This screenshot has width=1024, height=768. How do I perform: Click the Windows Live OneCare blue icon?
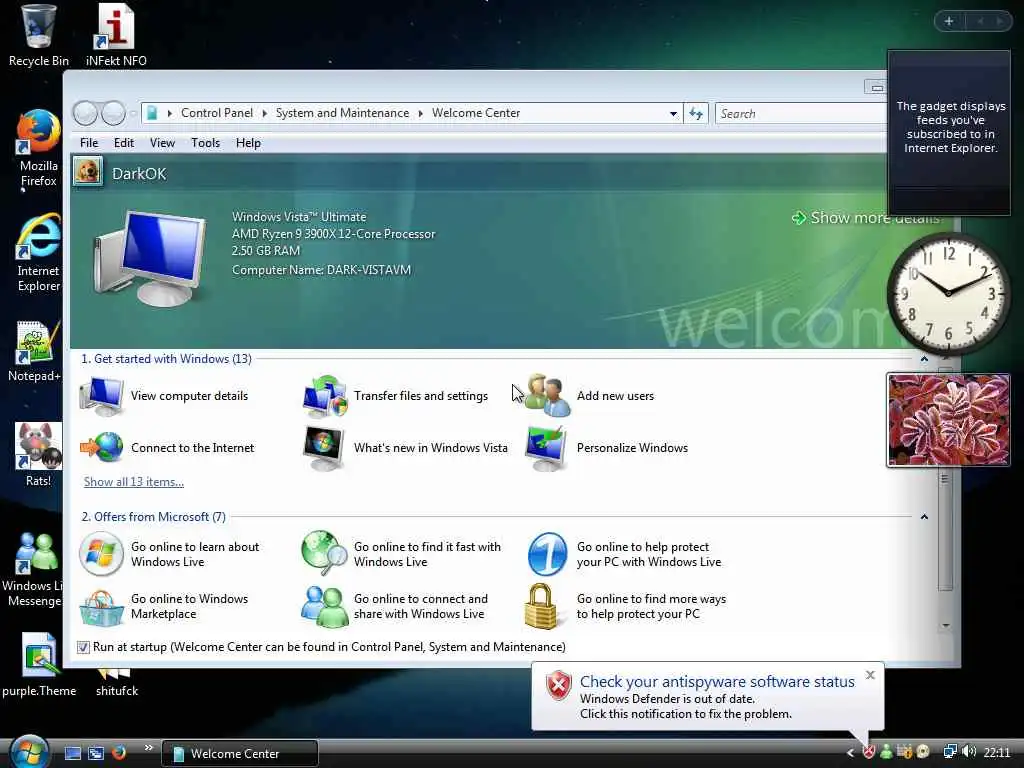[547, 554]
